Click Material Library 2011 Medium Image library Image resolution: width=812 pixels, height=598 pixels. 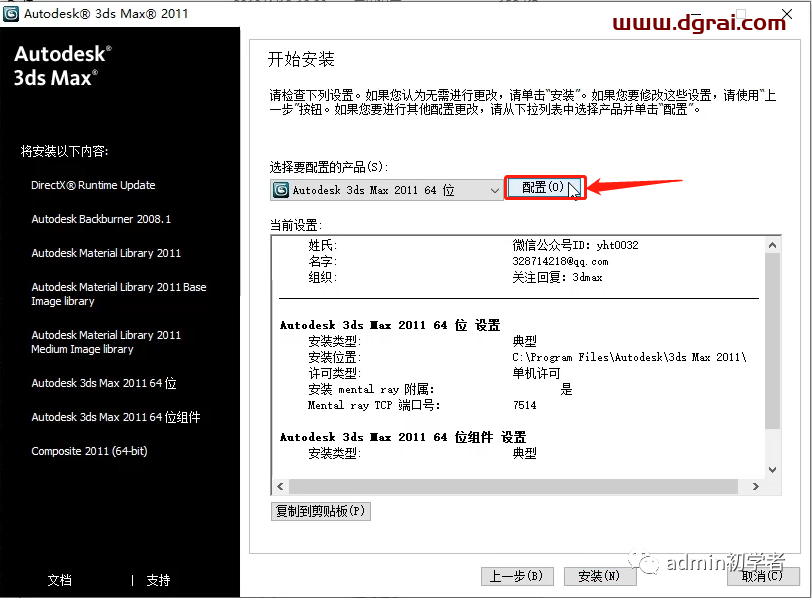pyautogui.click(x=106, y=342)
